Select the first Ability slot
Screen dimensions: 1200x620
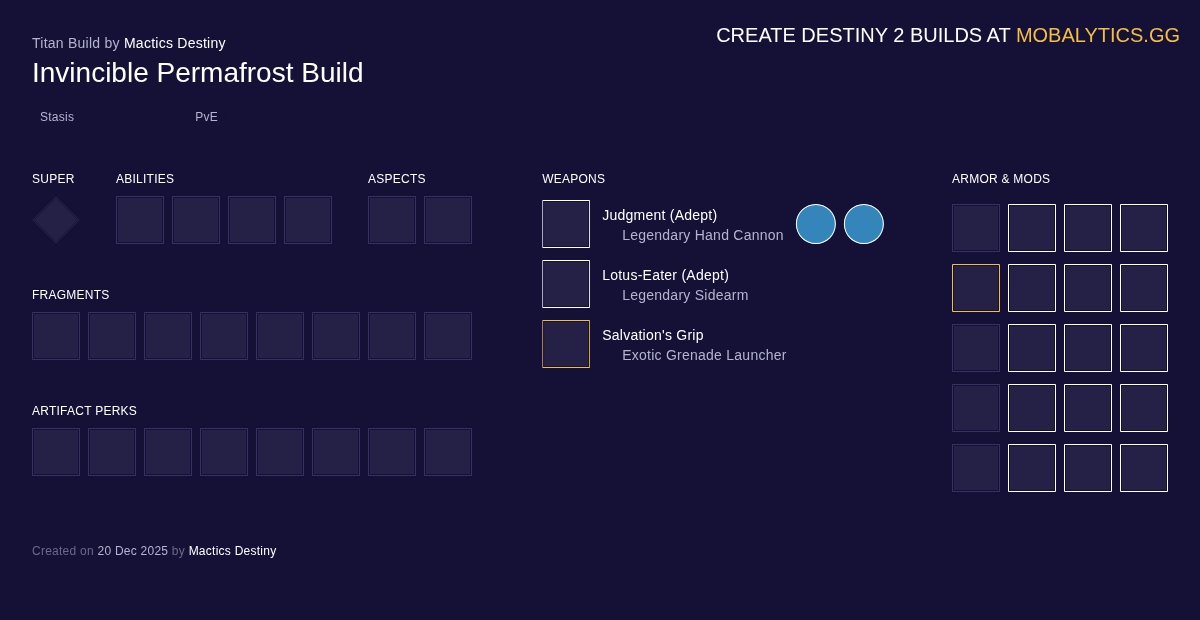coord(140,219)
